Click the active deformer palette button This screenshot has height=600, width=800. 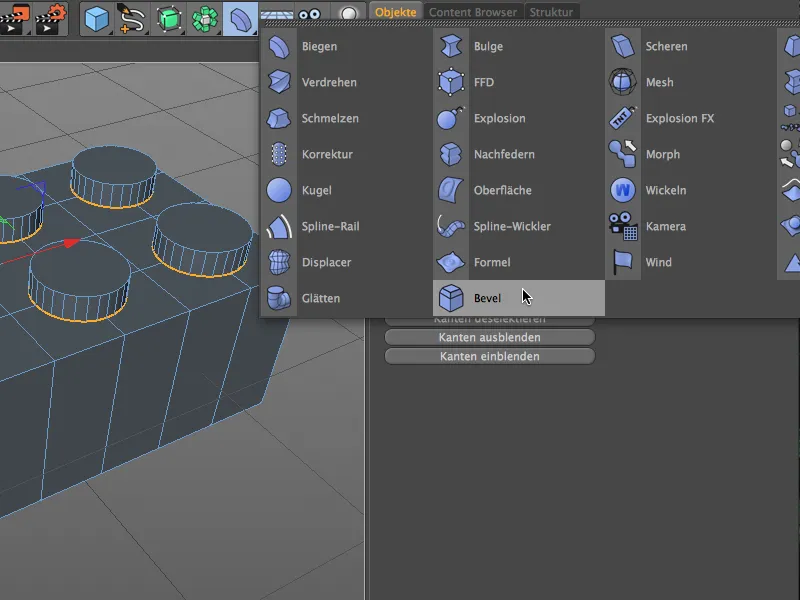click(x=240, y=19)
